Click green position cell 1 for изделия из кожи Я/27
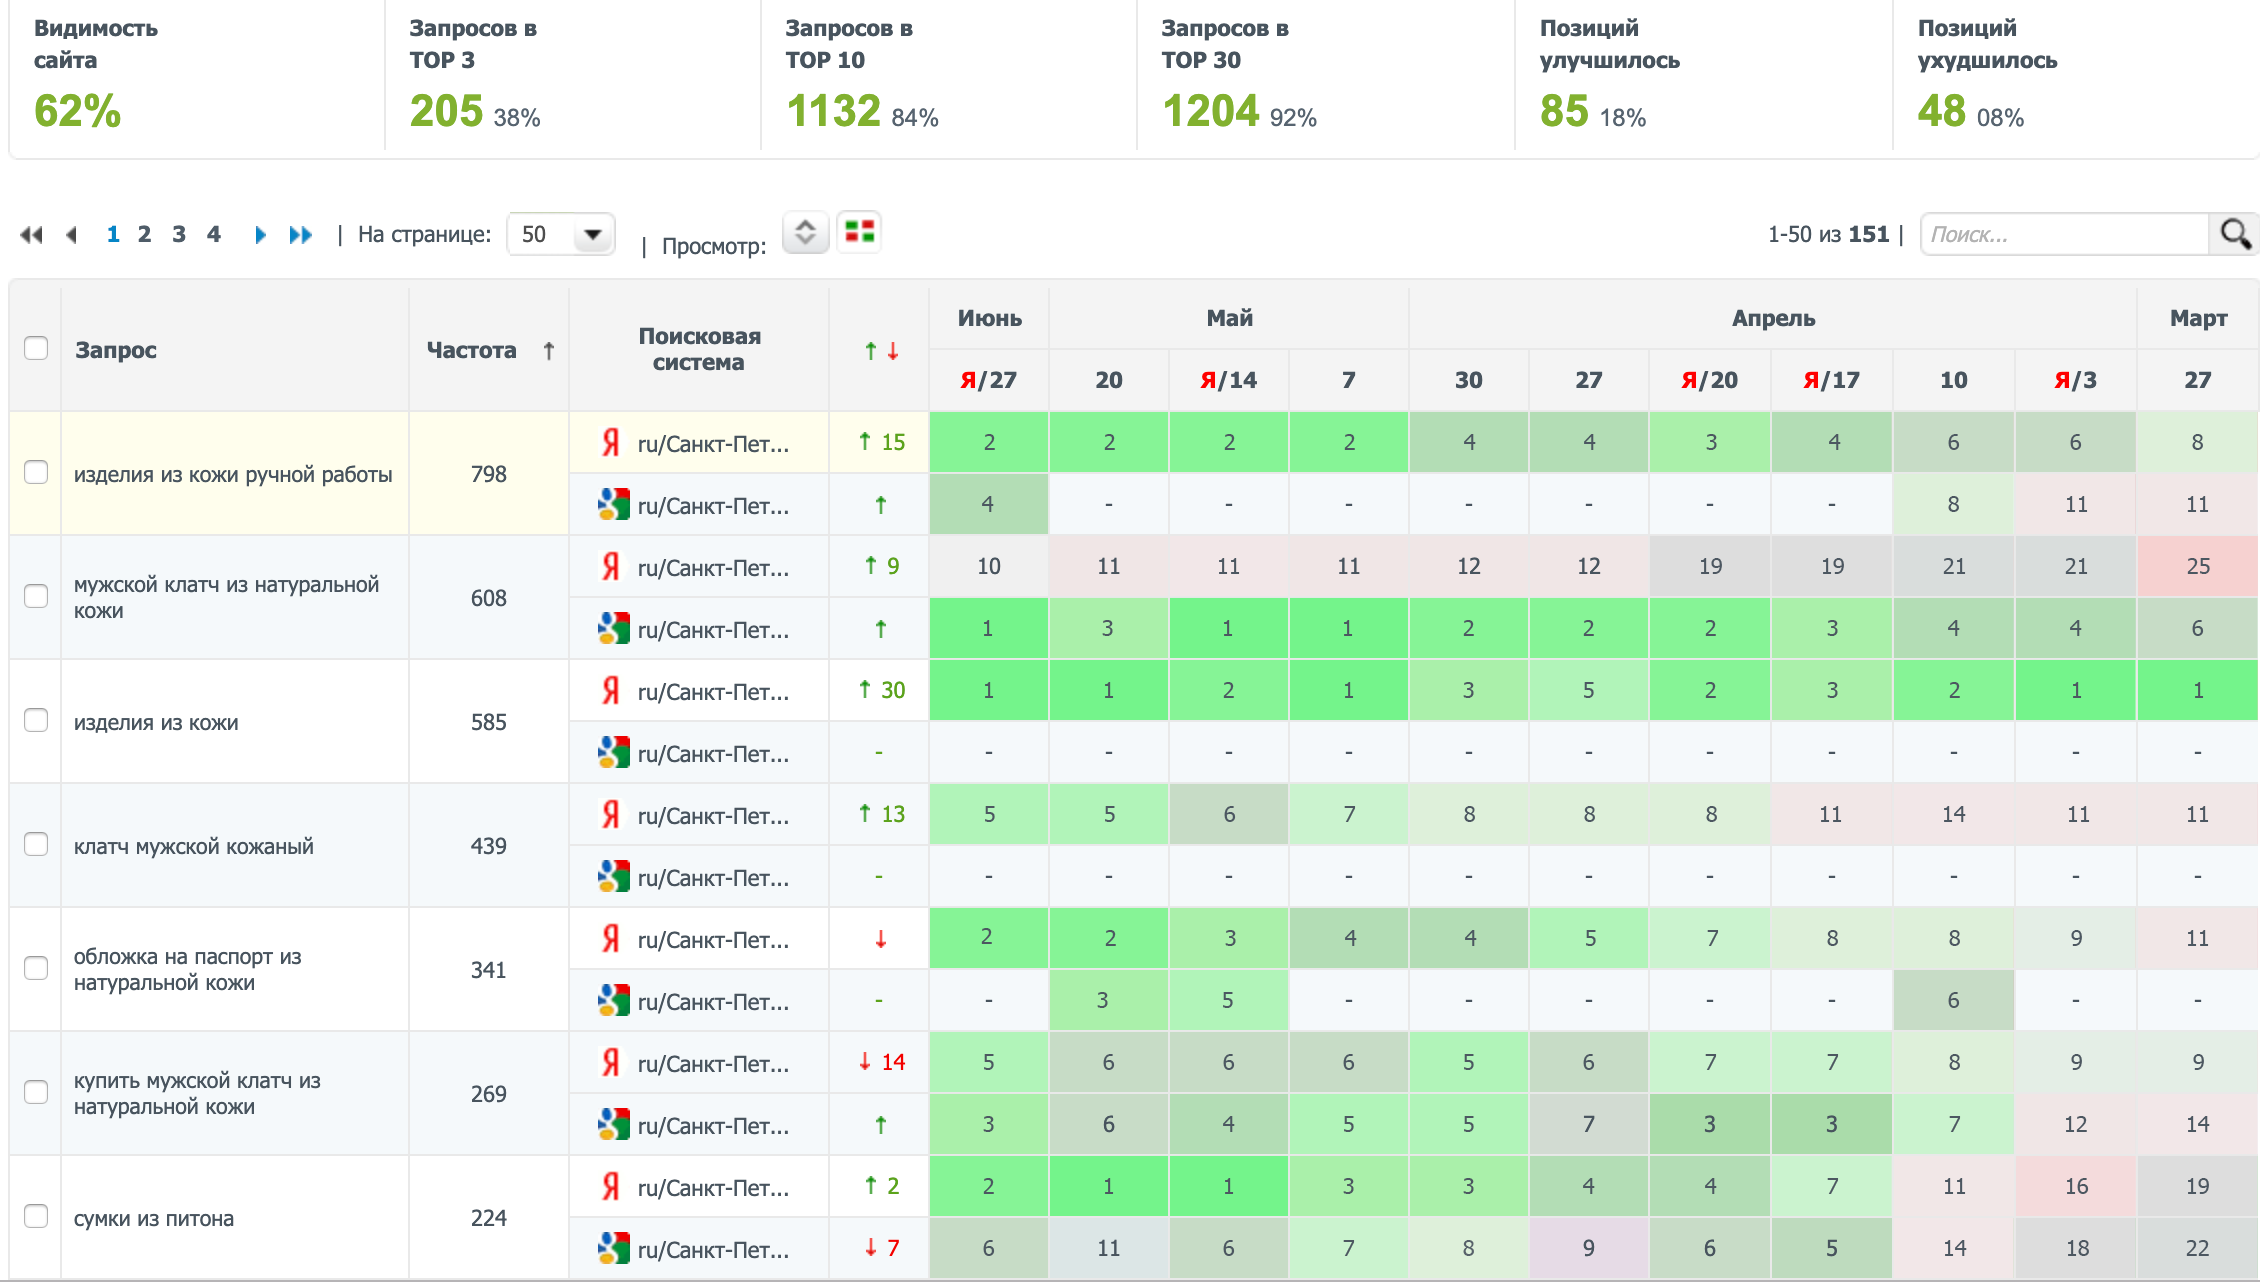The image size is (2260, 1282). (988, 690)
